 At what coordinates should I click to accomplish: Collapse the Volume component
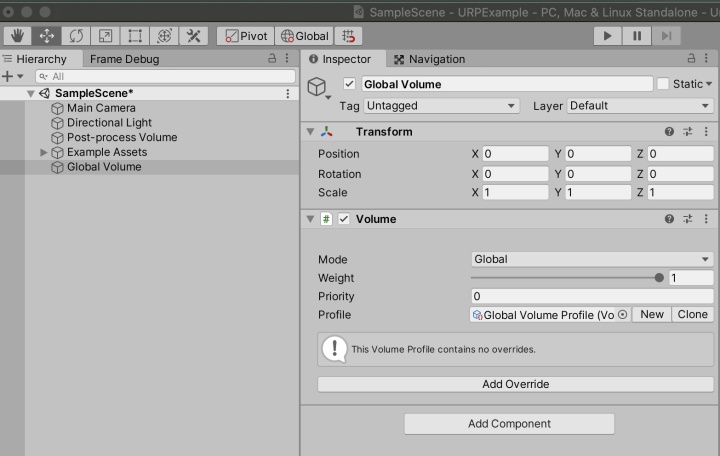(310, 219)
